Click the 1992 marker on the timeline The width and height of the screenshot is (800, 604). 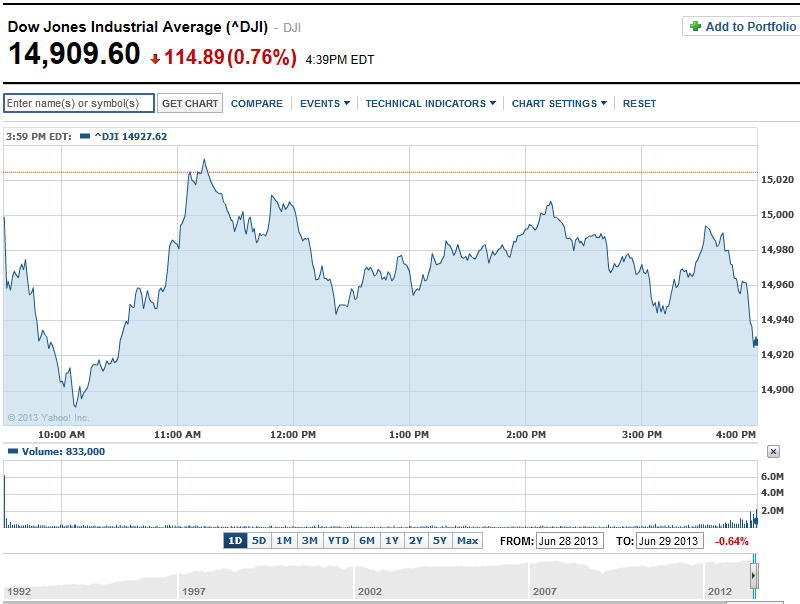(19, 591)
